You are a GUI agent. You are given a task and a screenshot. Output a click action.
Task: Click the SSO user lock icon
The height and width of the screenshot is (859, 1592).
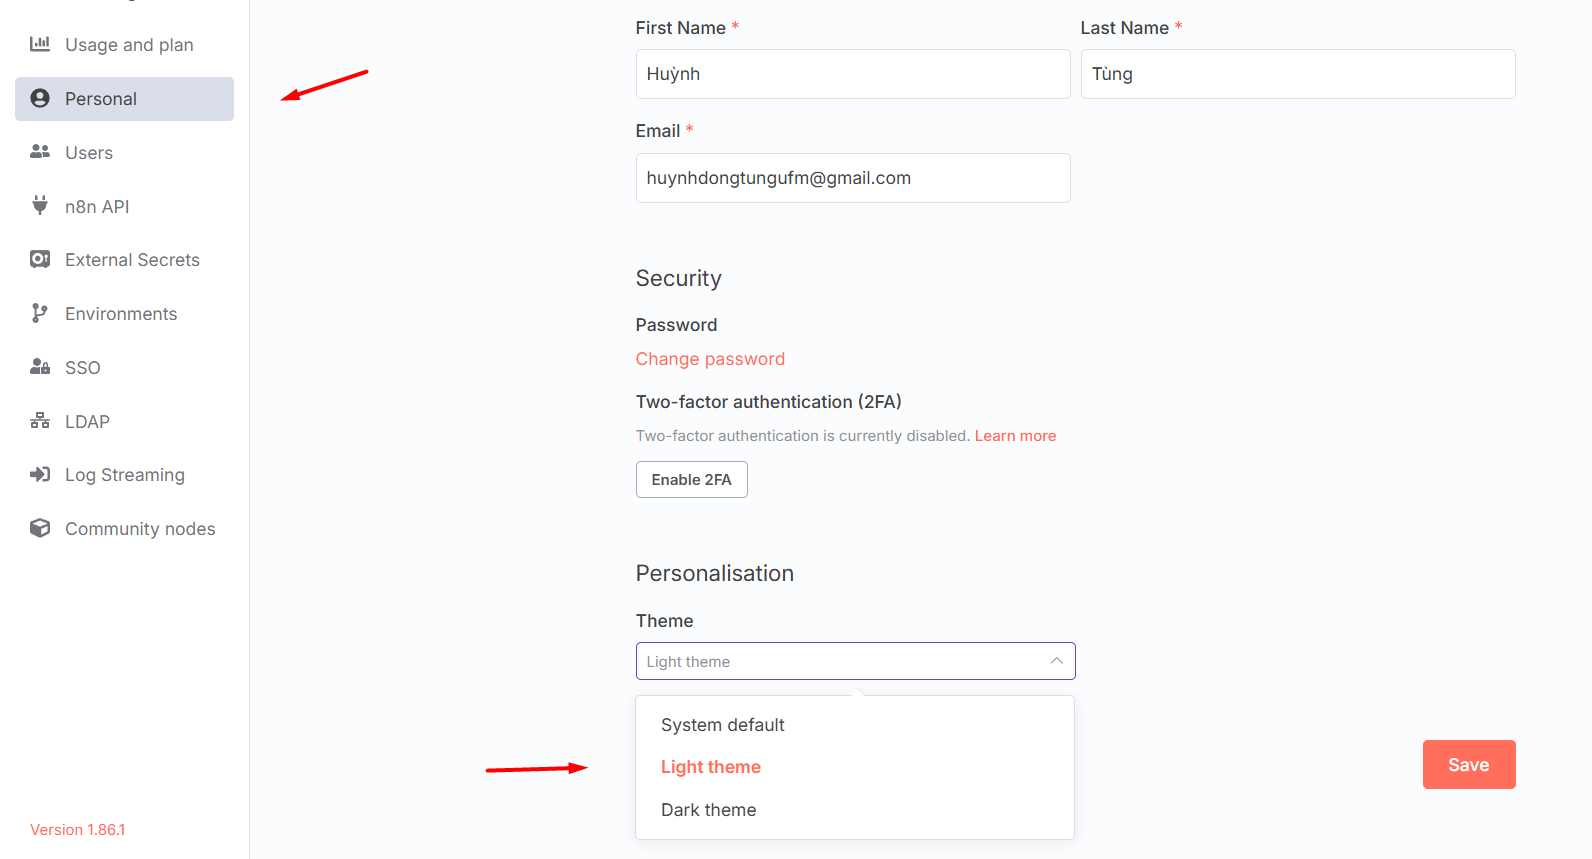coord(40,367)
